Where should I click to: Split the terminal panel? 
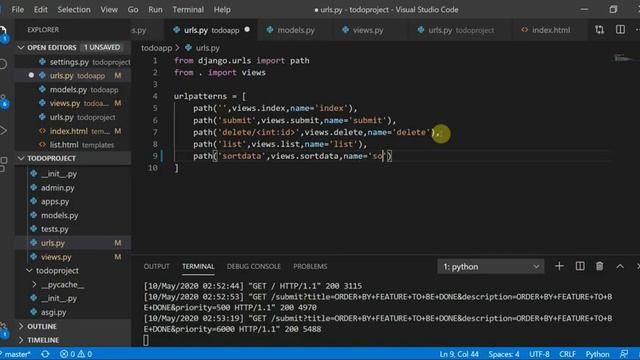(580, 266)
